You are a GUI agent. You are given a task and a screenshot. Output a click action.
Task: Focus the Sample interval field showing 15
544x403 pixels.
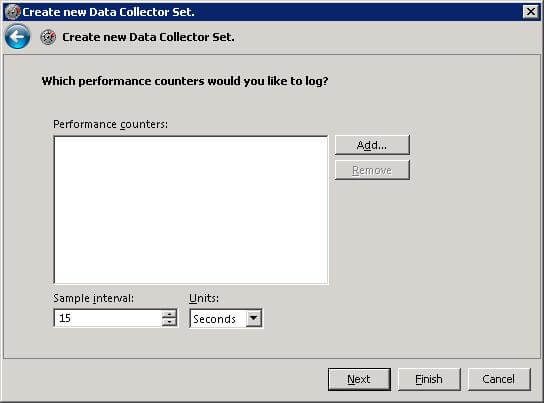pos(108,318)
